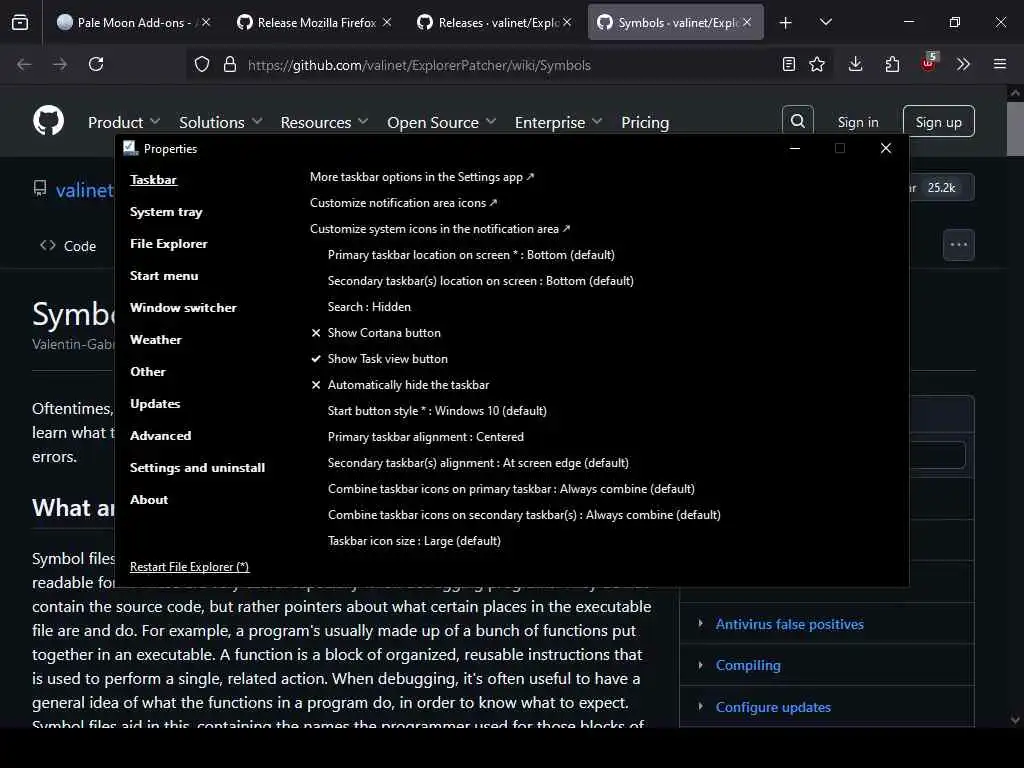The image size is (1024, 768).
Task: Change Secondary taskbar(s) alignment setting
Action: click(478, 463)
